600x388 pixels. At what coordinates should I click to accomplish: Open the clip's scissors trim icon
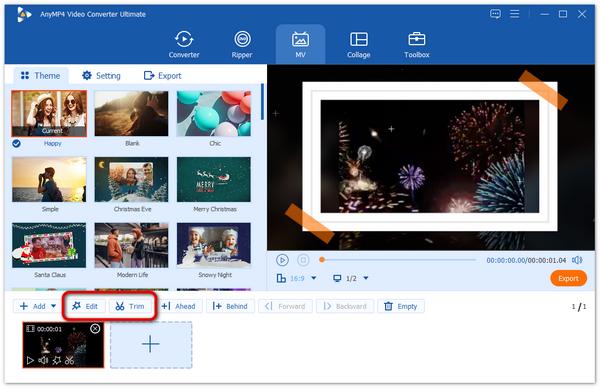click(x=69, y=360)
